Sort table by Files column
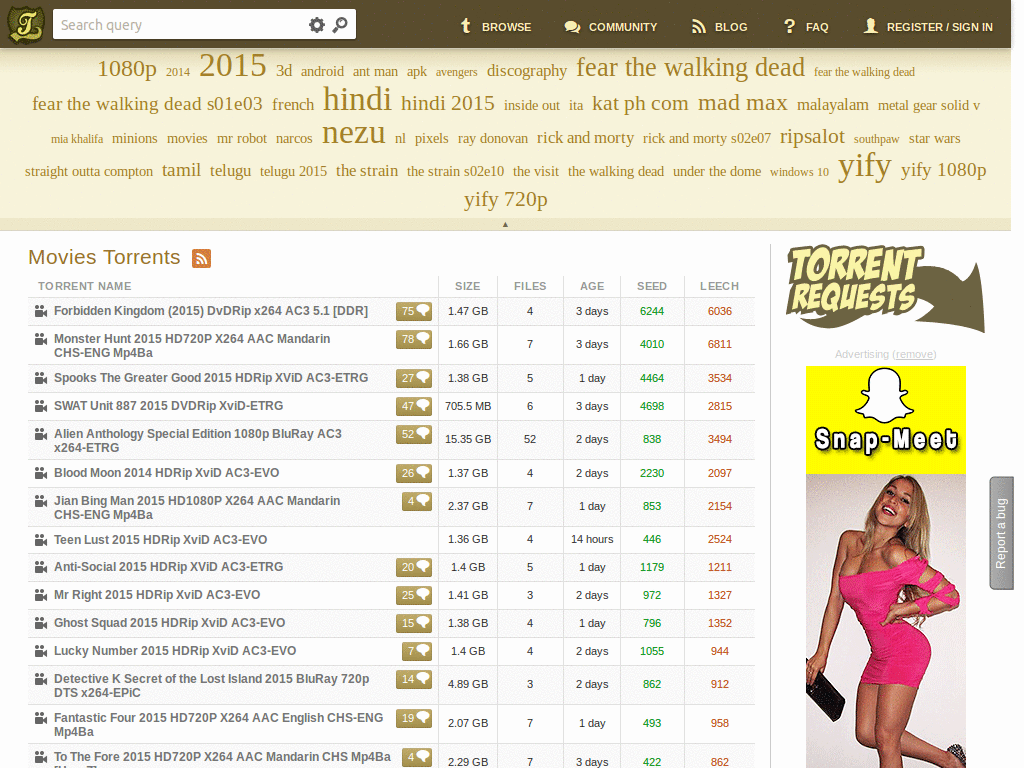Screen dimensions: 1024x768 (530, 286)
